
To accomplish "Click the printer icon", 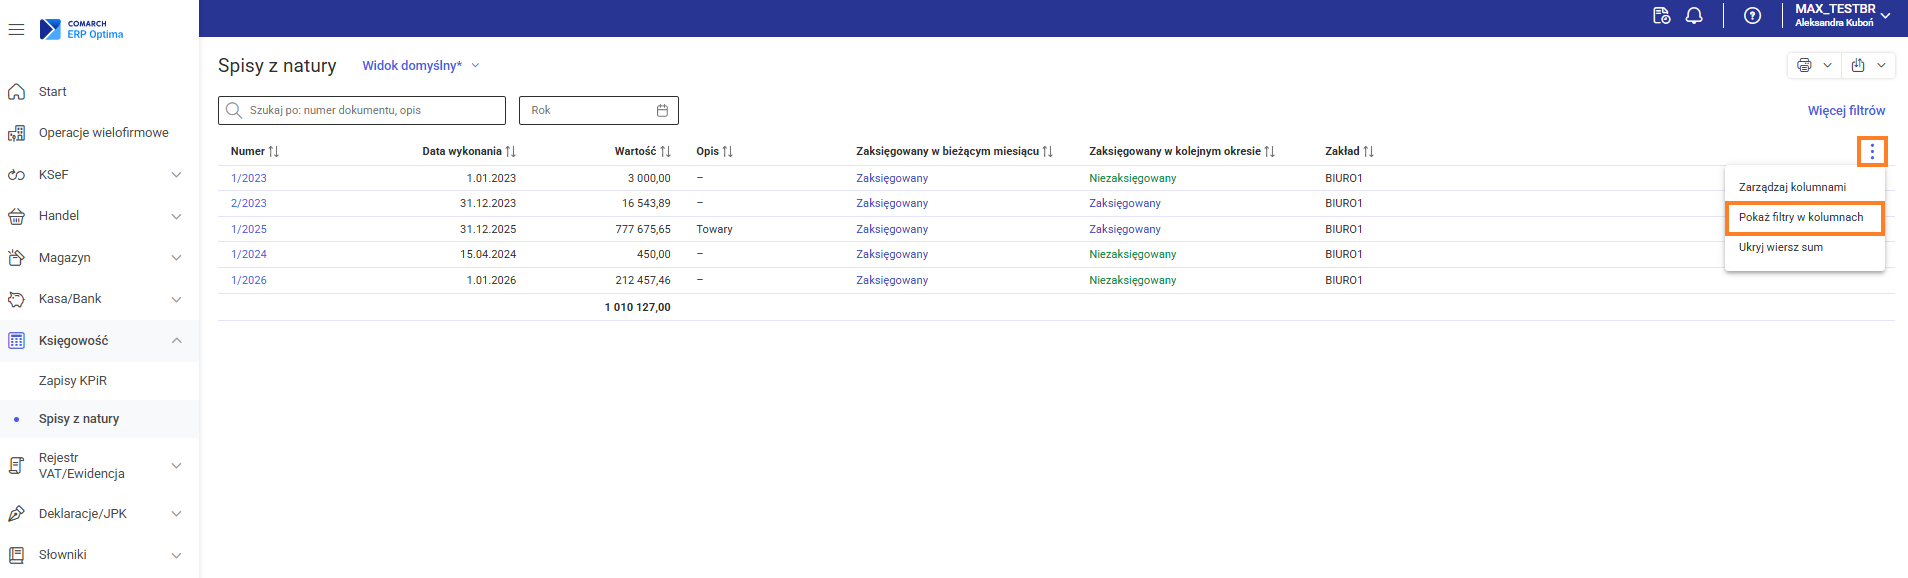I will tap(1804, 65).
